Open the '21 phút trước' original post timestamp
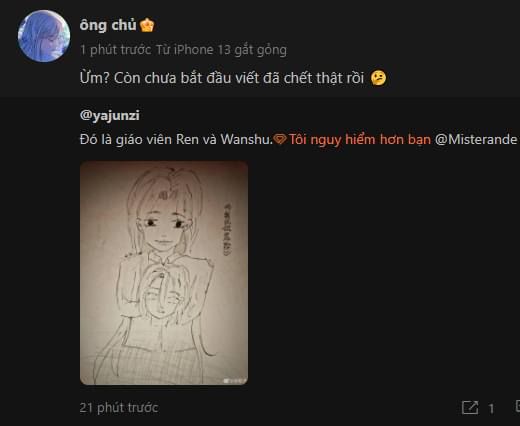The image size is (520, 426). [x=119, y=408]
